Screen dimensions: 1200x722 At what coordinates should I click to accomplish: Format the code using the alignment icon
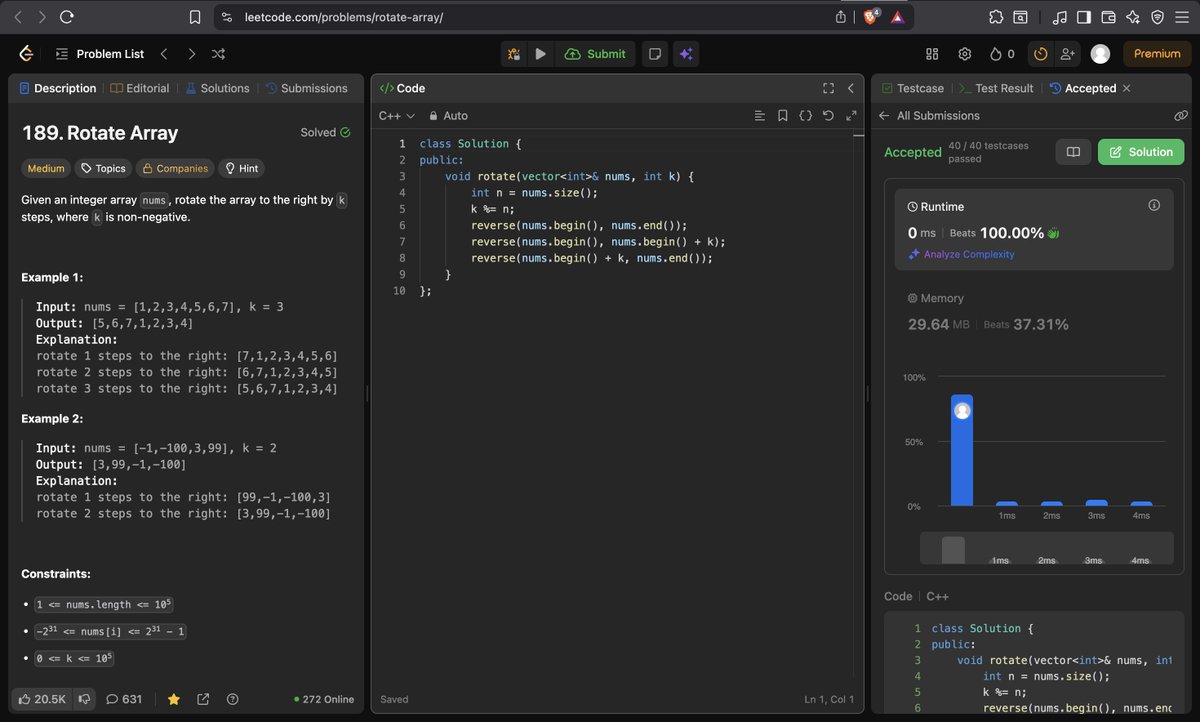tap(759, 115)
